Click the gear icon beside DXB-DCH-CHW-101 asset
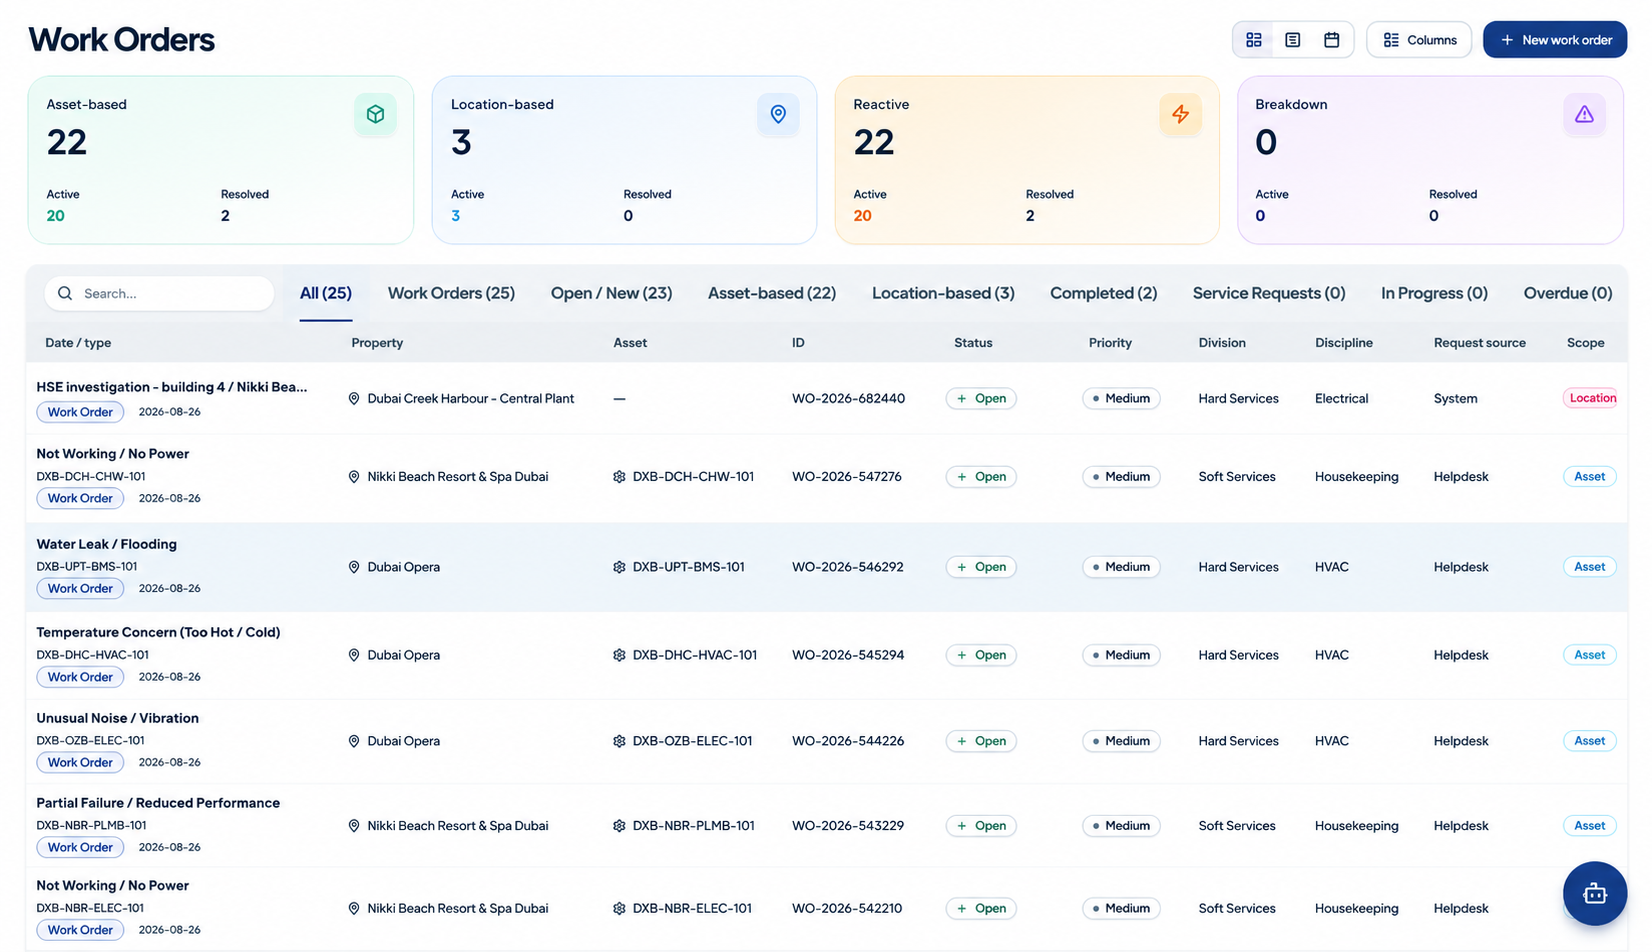The height and width of the screenshot is (952, 1652). [x=619, y=477]
